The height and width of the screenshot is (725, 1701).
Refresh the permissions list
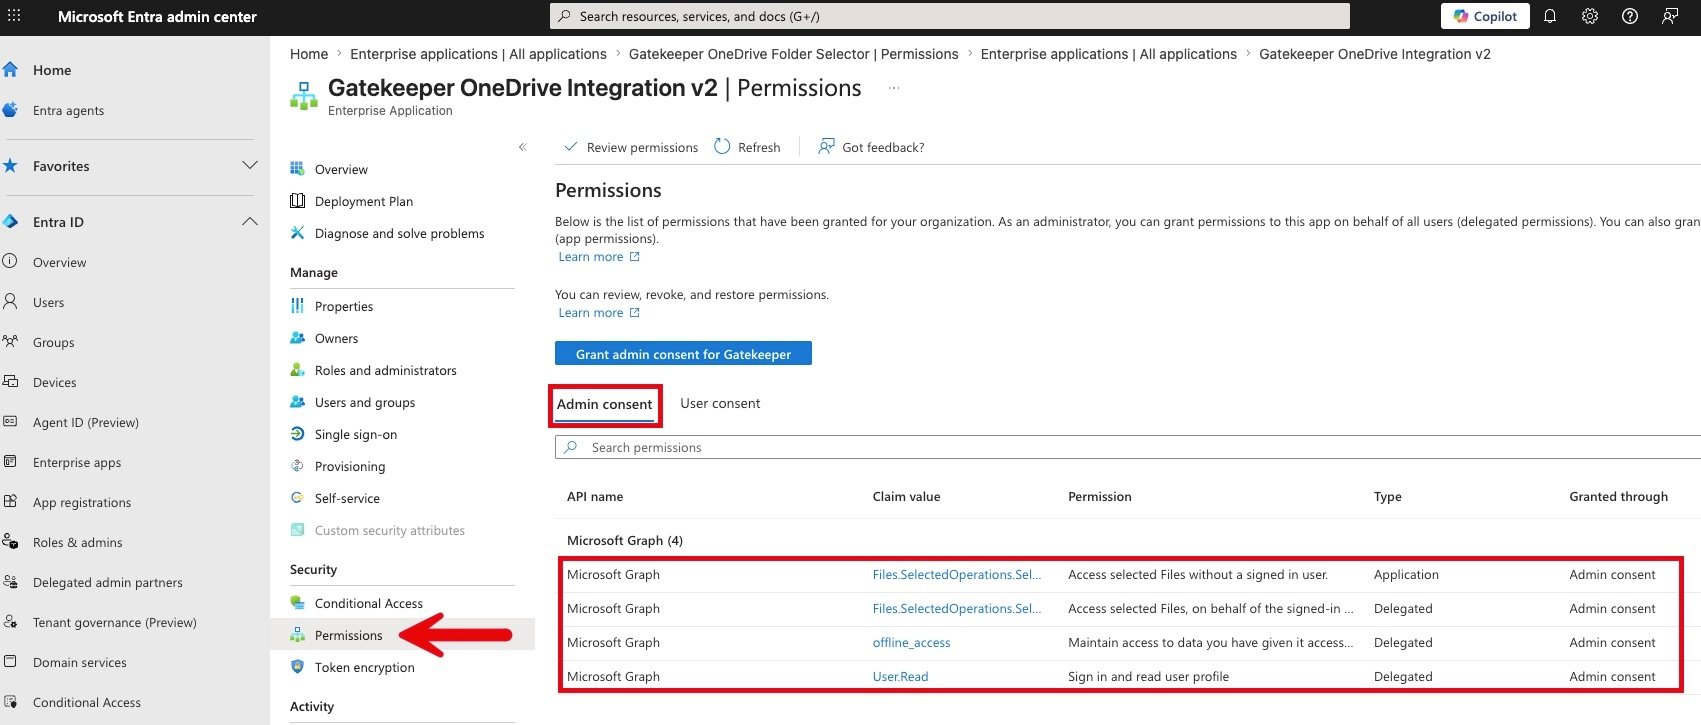(747, 147)
